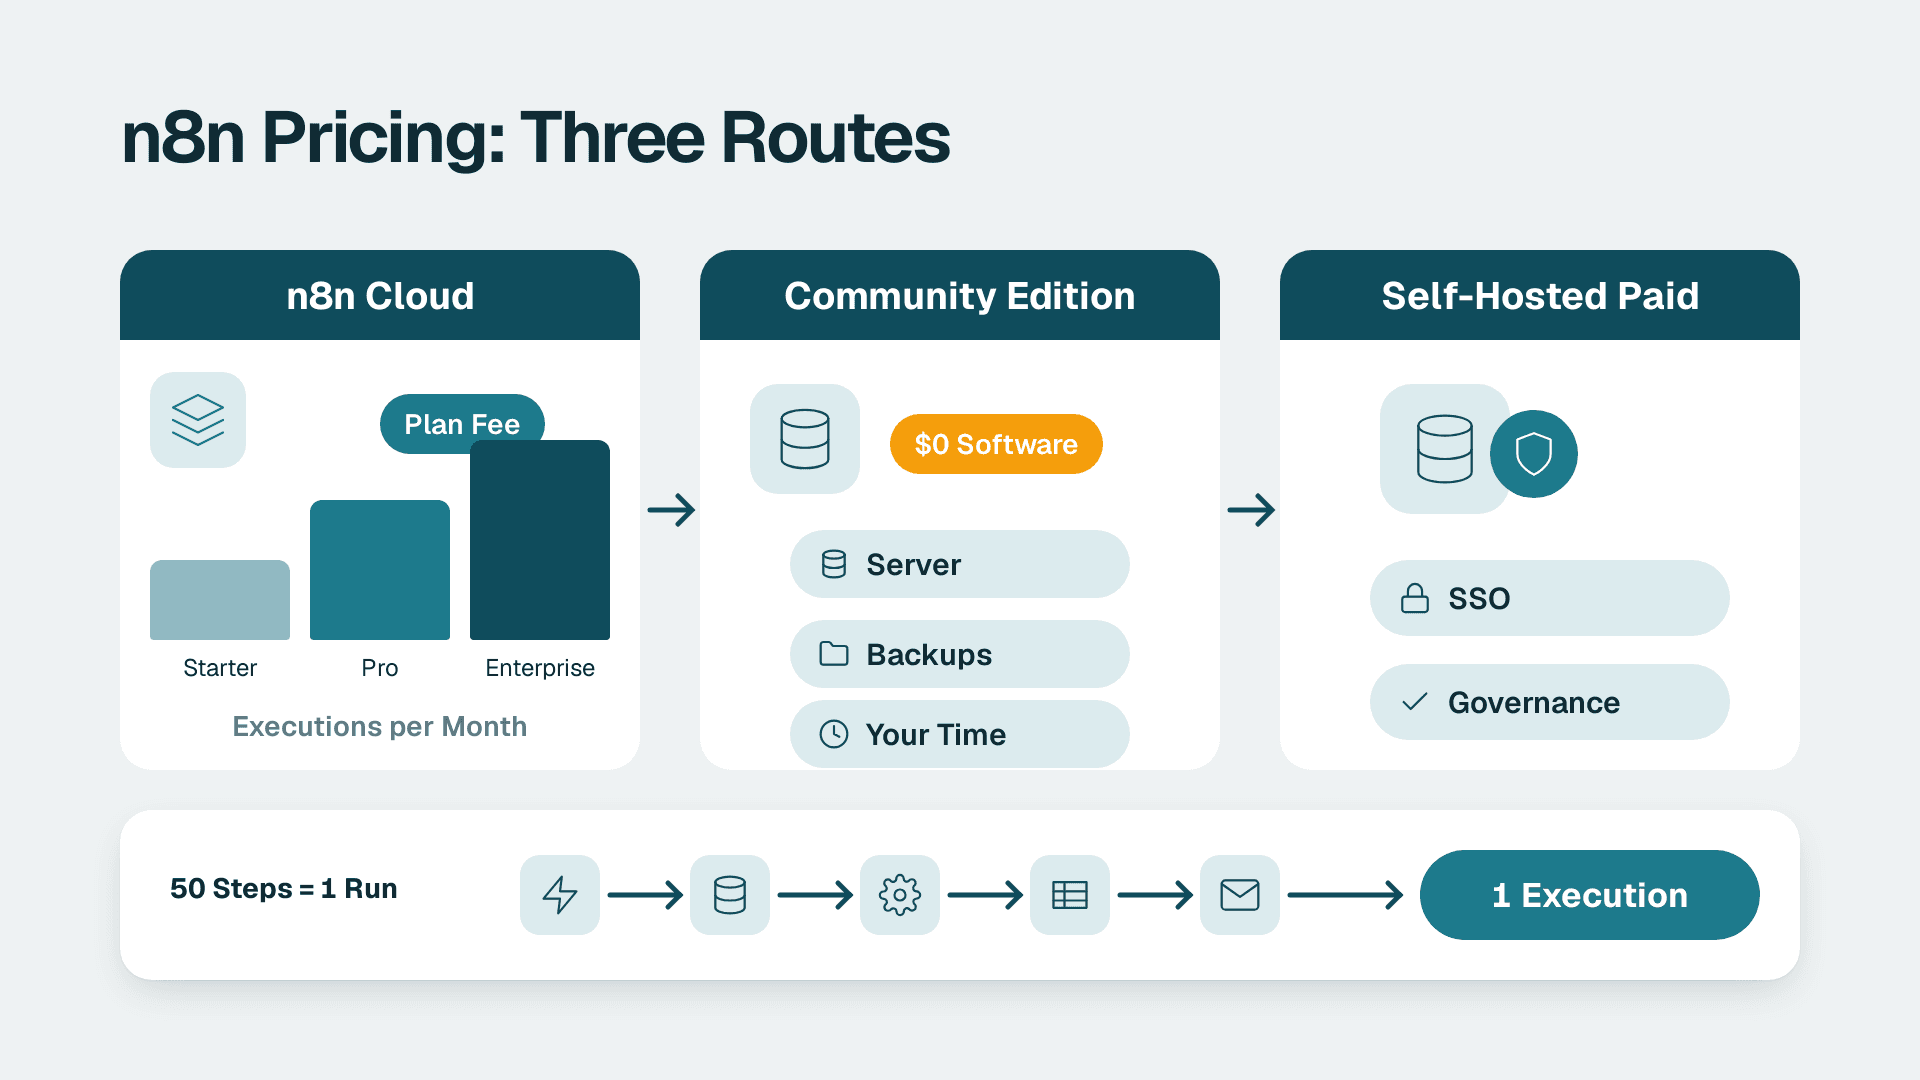
Task: Click the lightning bolt trigger icon
Action: 560,895
